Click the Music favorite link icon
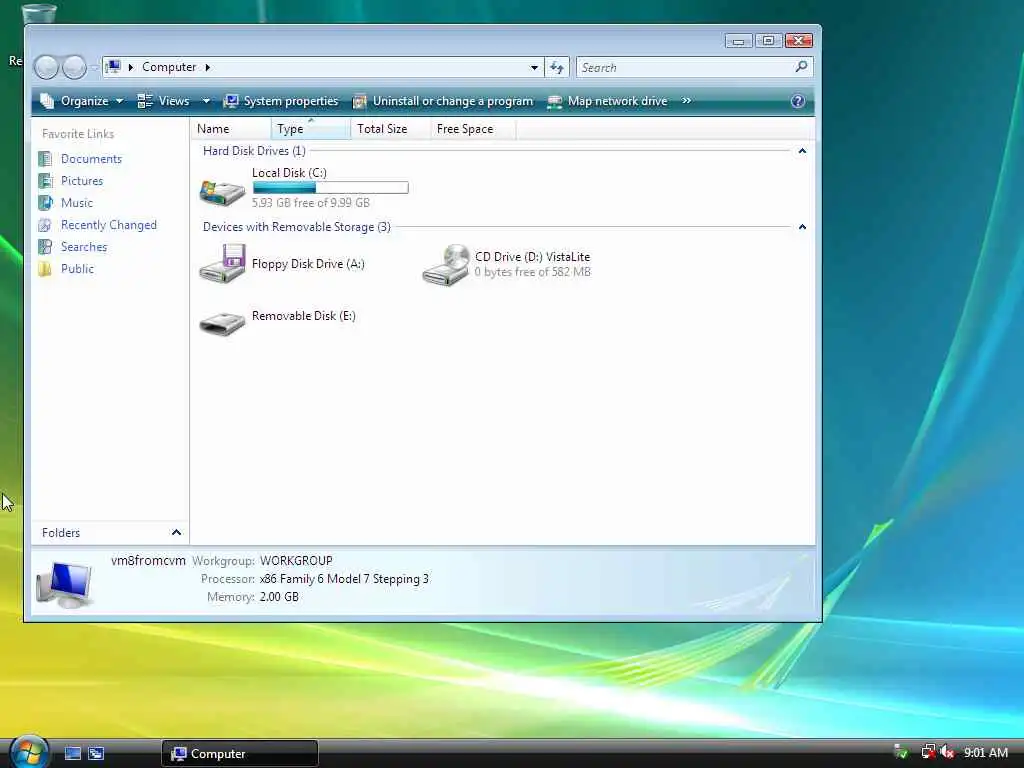 click(x=45, y=203)
